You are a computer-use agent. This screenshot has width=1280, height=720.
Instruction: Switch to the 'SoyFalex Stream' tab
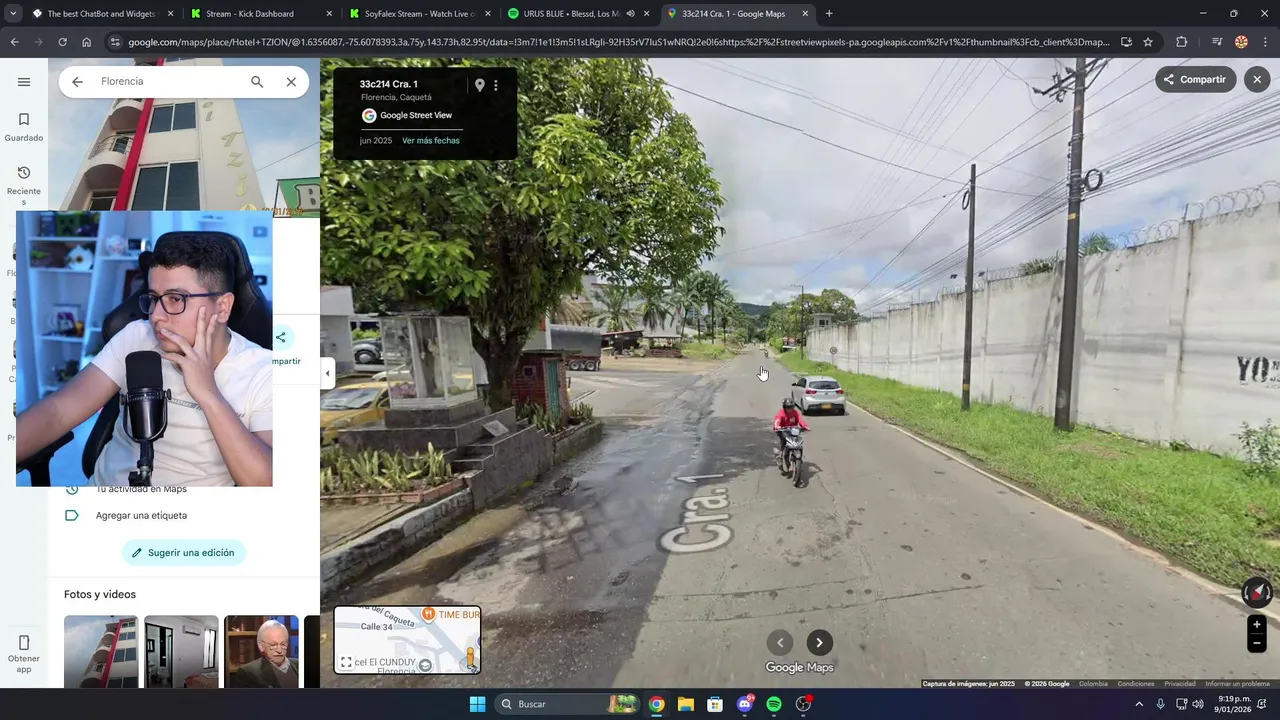(420, 14)
